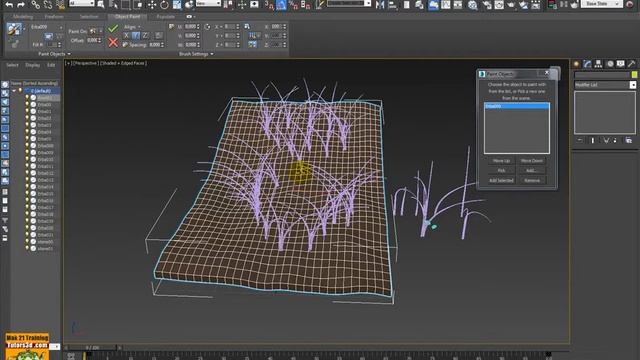Image resolution: width=640 pixels, height=360 pixels.
Task: Expand the Paint Objects panel label
Action: click(x=54, y=54)
